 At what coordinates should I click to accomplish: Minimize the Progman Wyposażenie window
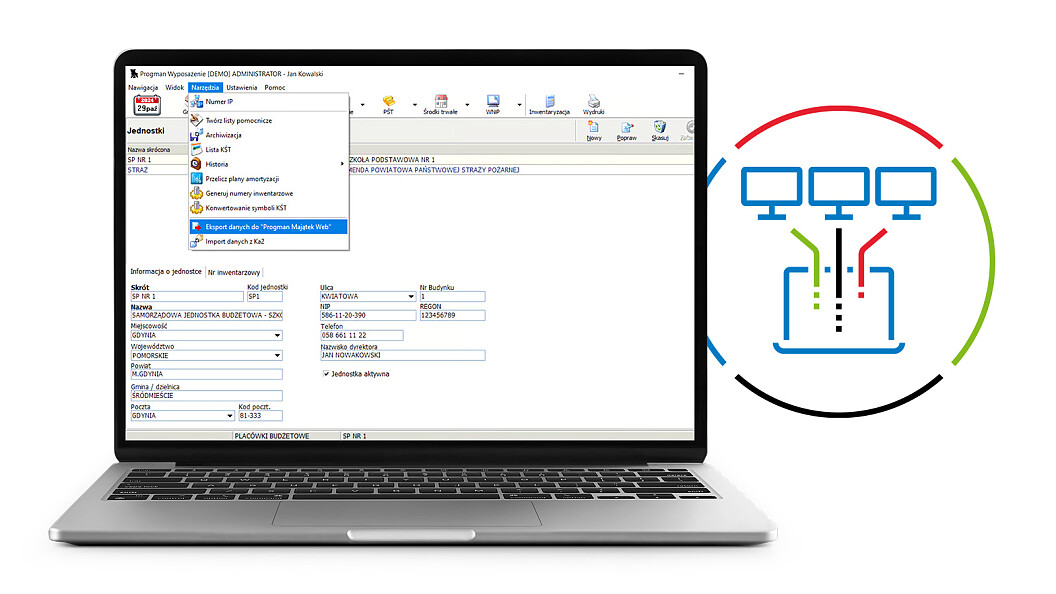click(x=682, y=73)
